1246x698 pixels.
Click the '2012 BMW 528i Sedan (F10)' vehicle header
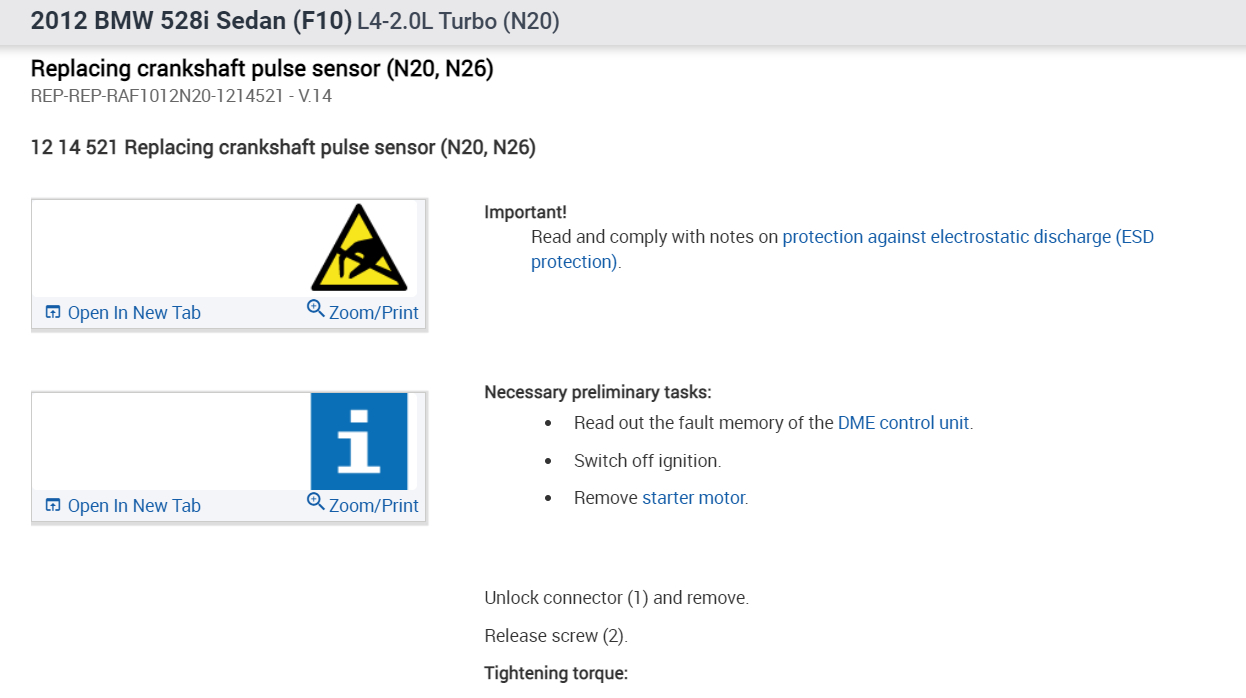coord(191,22)
